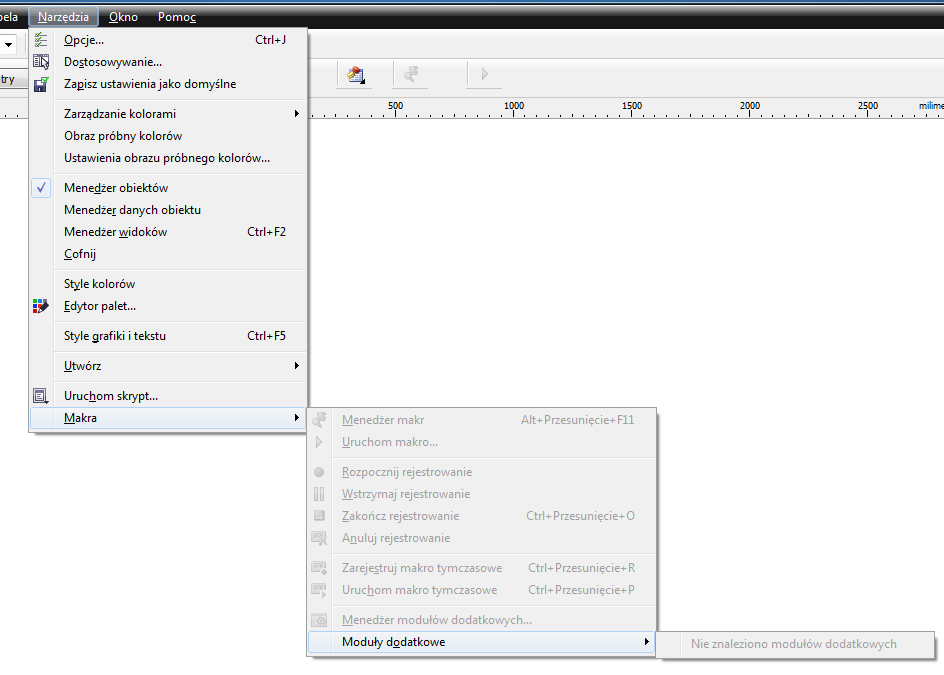The height and width of the screenshot is (675, 944).
Task: Open the Okno menu
Action: (x=123, y=17)
